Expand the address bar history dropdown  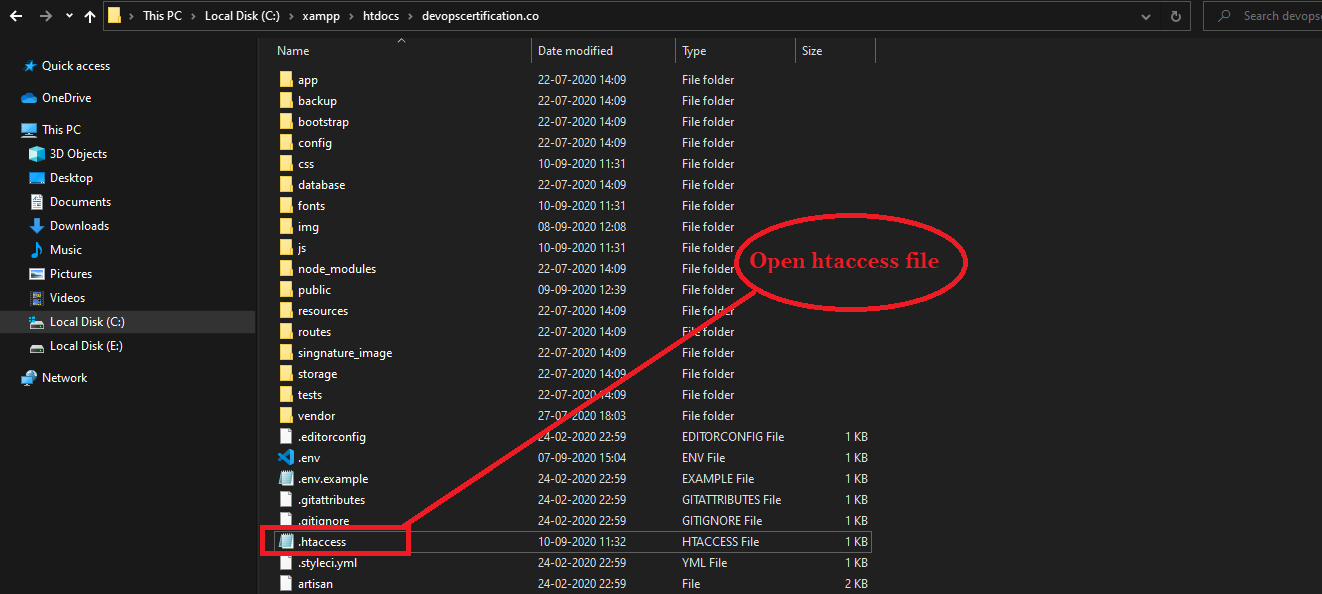pos(1144,16)
